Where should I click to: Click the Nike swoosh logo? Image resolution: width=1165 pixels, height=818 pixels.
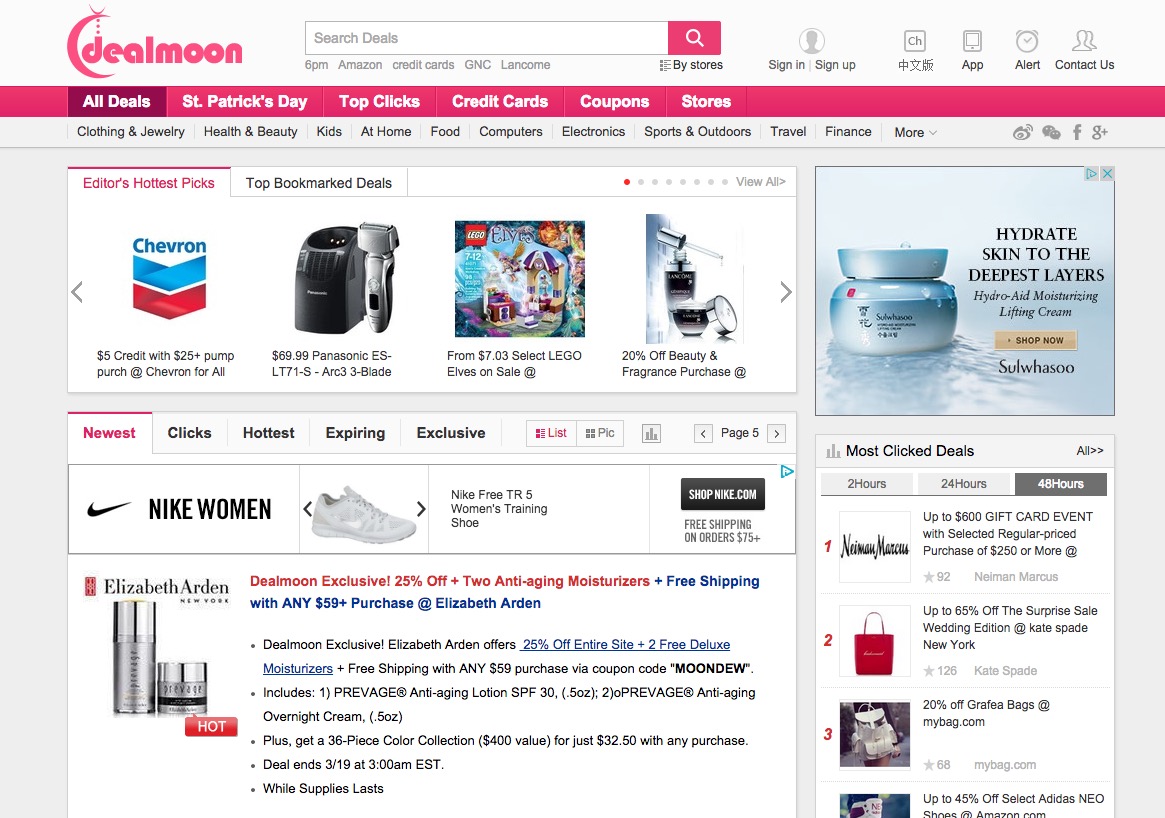tap(108, 509)
